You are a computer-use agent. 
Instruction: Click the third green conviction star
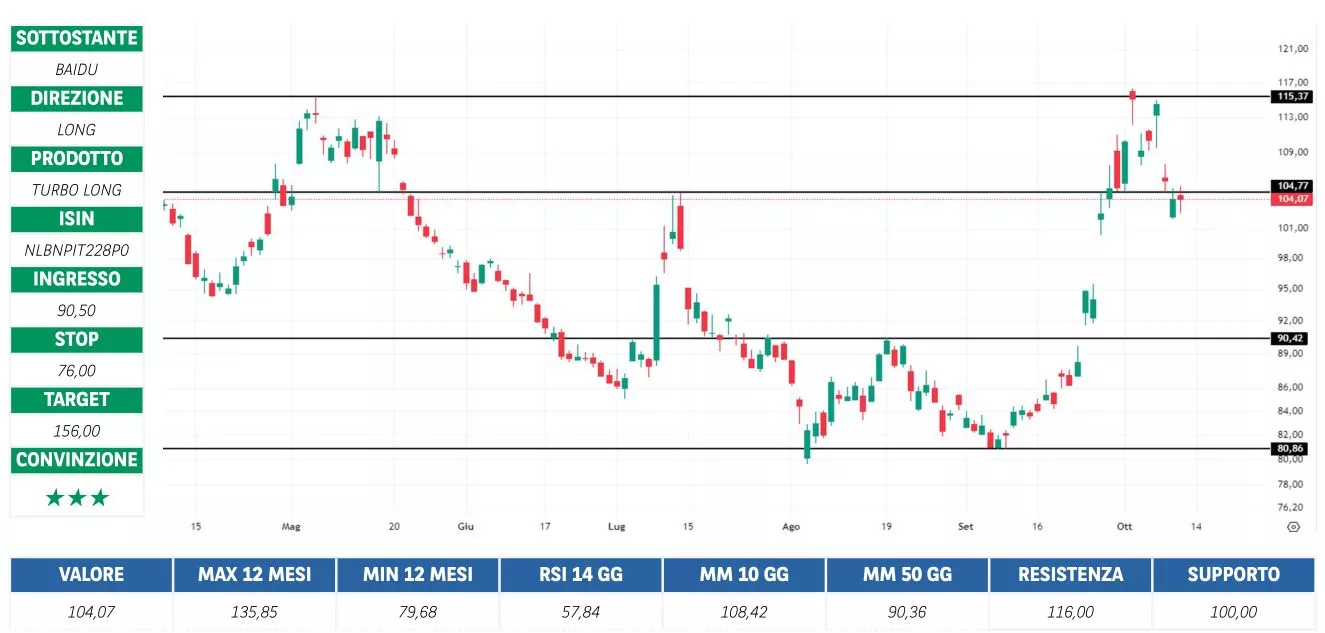tap(99, 498)
